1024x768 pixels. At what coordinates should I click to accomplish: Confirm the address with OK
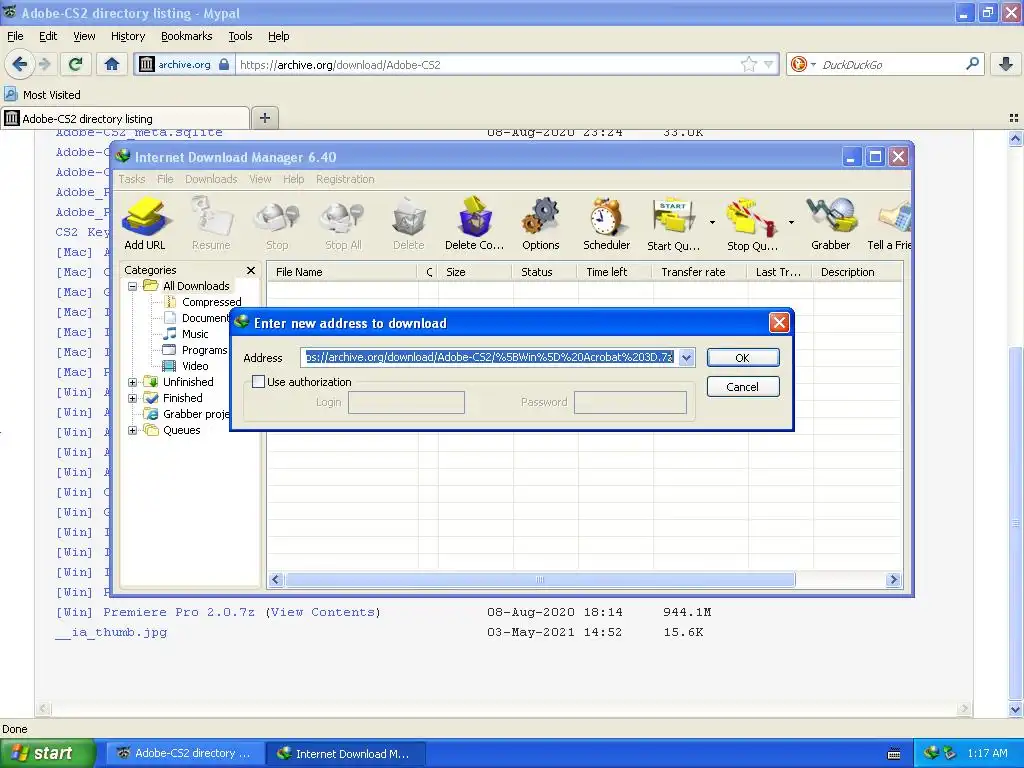743,358
